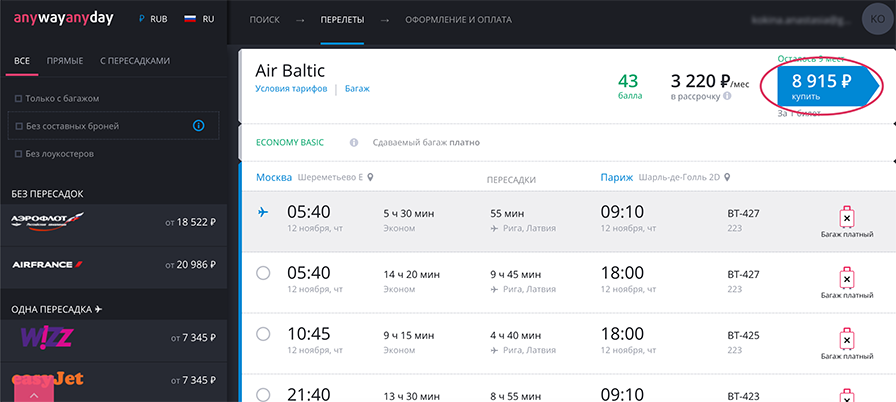Open the RUB currency selector

pyautogui.click(x=153, y=19)
